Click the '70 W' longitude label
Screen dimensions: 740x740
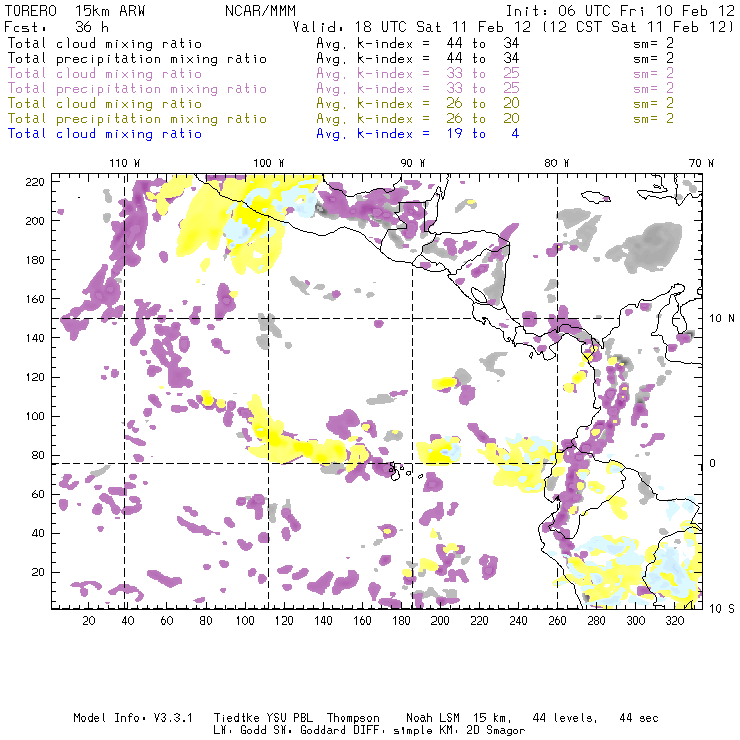701,163
